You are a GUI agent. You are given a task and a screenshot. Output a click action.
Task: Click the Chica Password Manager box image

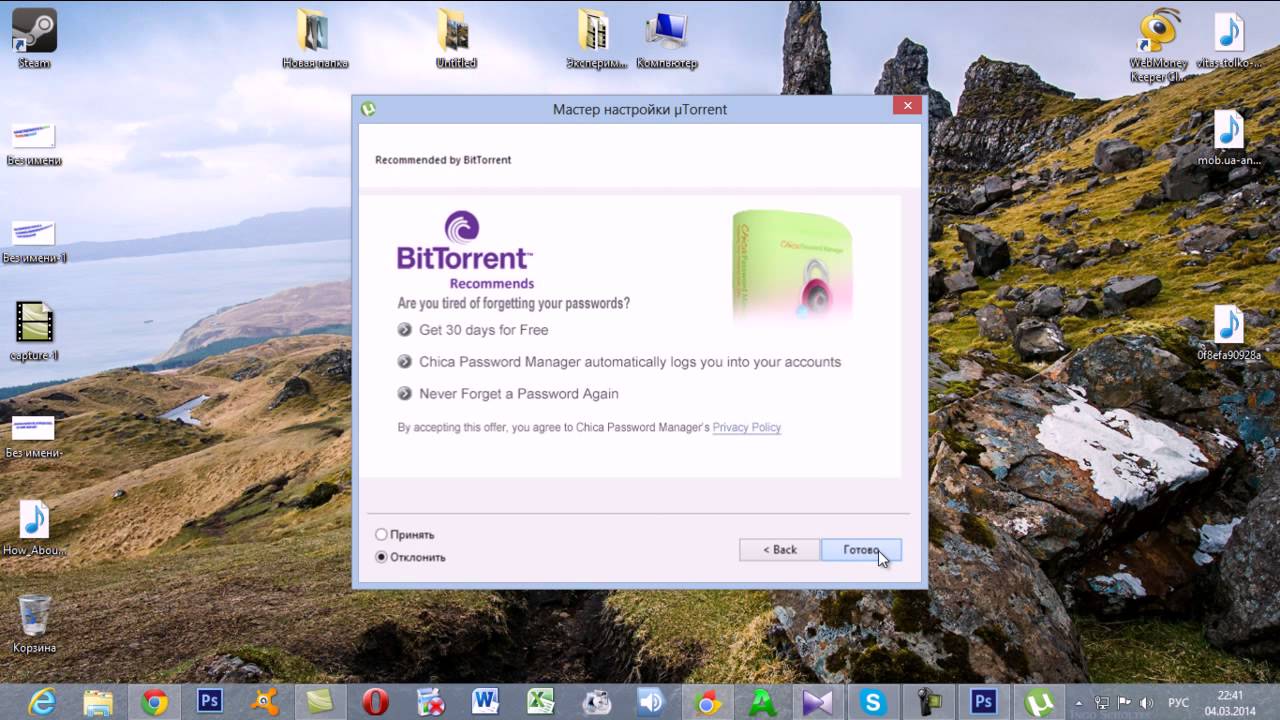pos(793,266)
